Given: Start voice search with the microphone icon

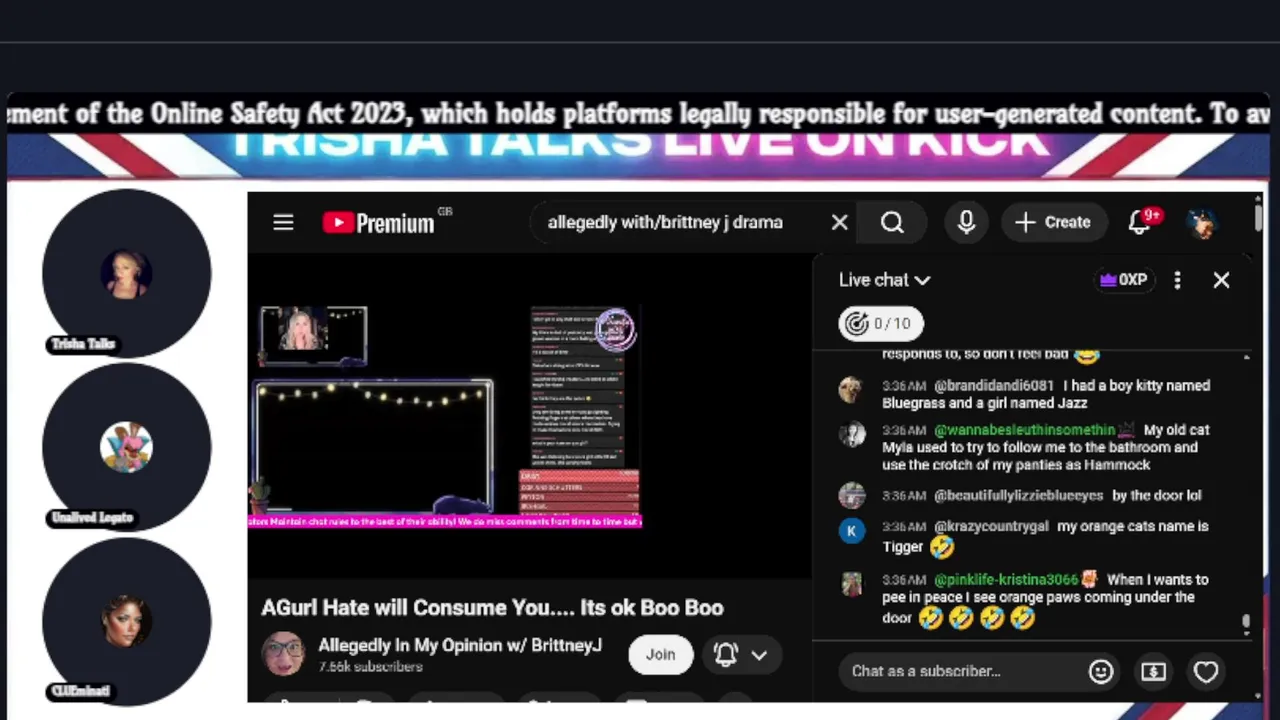Looking at the screenshot, I should [966, 222].
